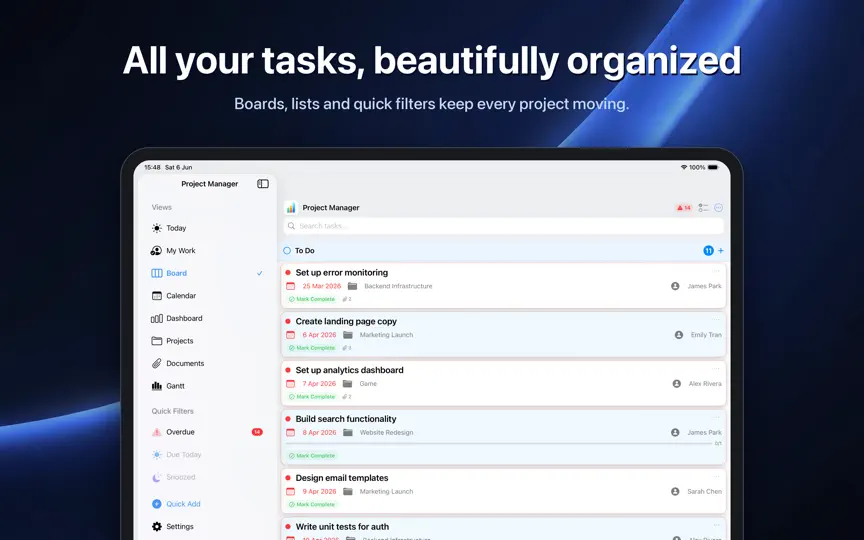
Task: Click the Wi-Fi icon in status bar
Action: coord(684,167)
